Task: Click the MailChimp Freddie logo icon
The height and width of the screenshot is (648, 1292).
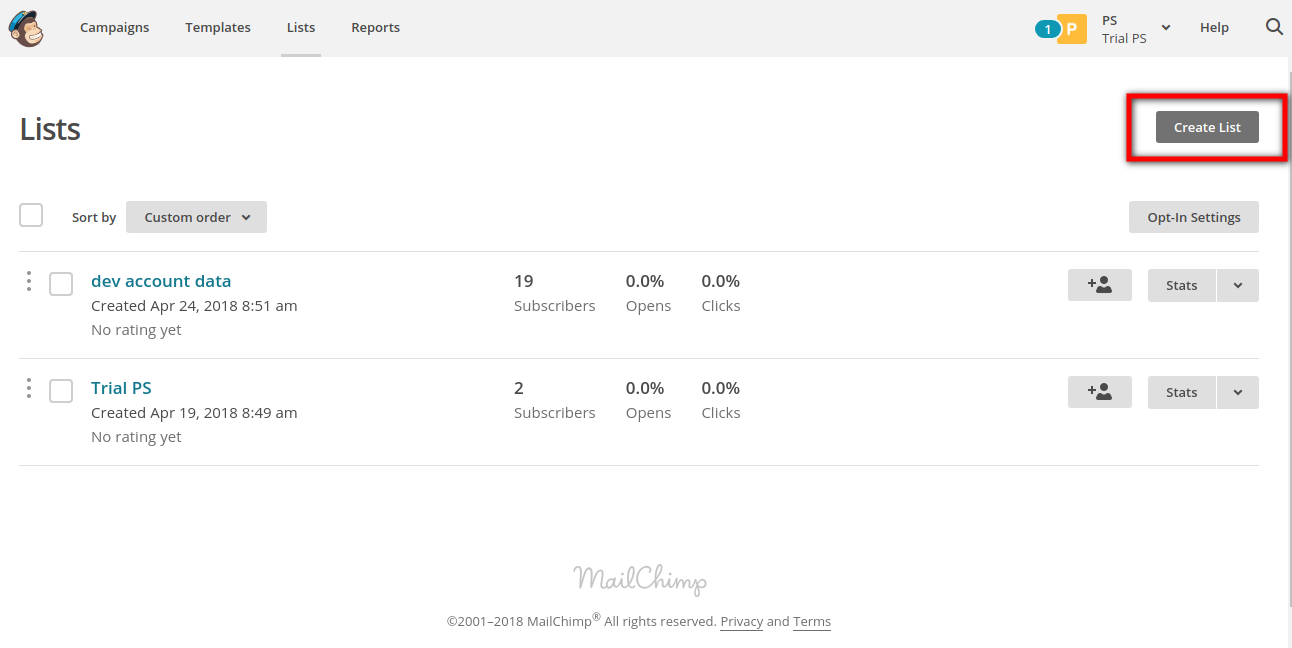Action: point(26,28)
